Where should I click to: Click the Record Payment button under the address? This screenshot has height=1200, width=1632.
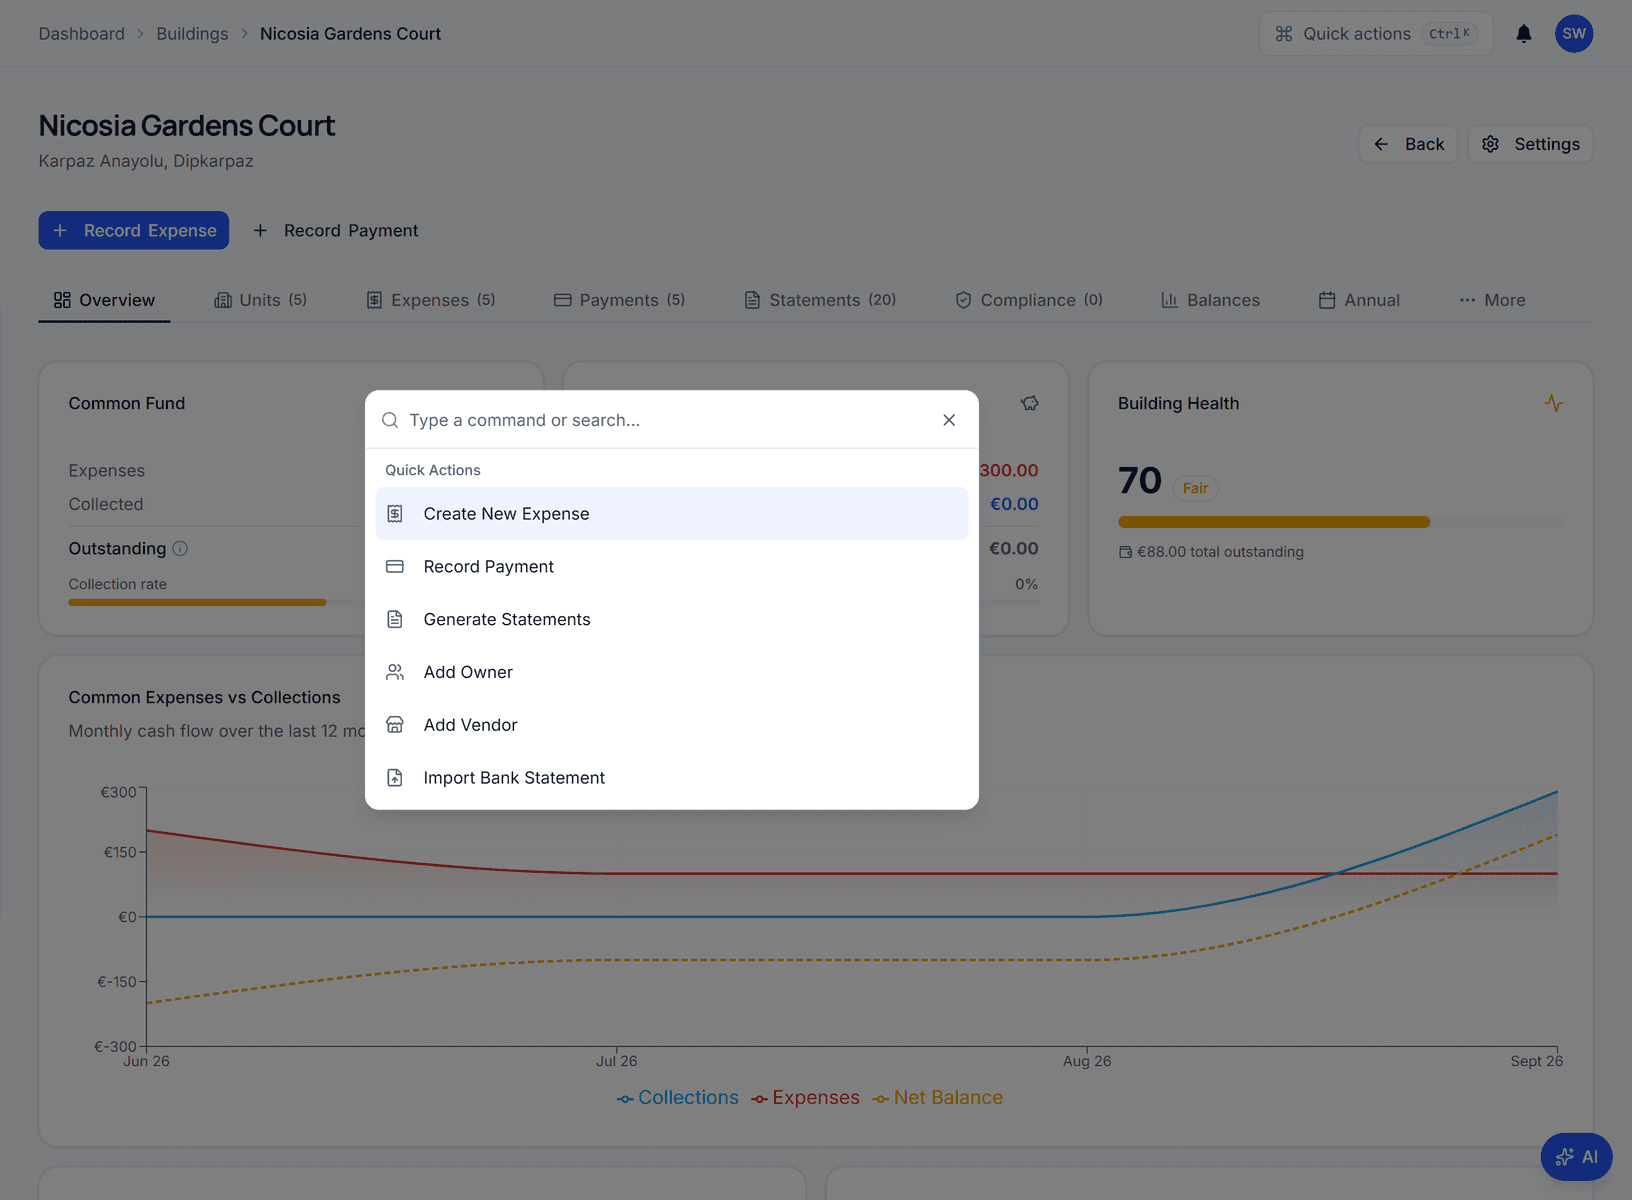click(336, 231)
